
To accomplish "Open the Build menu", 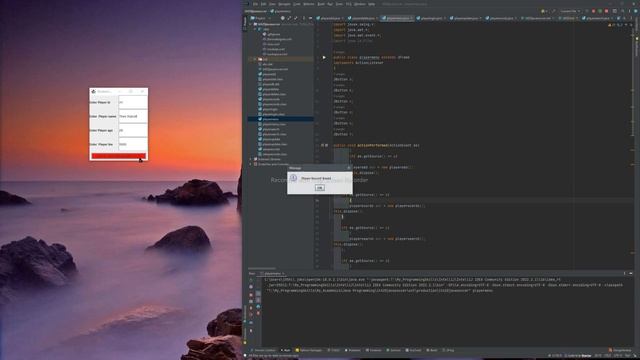I will pyautogui.click(x=321, y=4).
